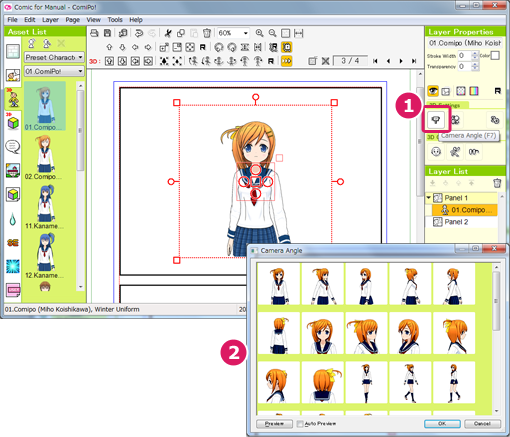Click the Zoom Out magnifier icon

coord(272,33)
